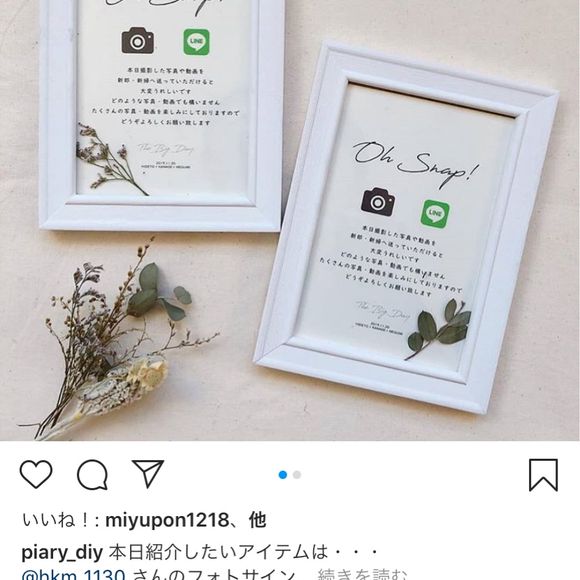Screen dimensions: 580x580
Task: Tap camera icon in right frame
Action: (378, 202)
